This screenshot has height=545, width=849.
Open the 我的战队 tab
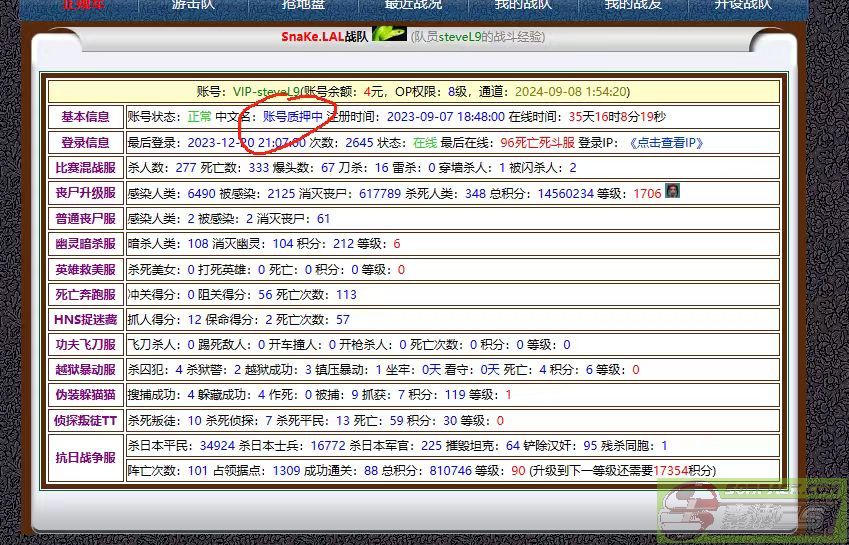tap(522, 5)
